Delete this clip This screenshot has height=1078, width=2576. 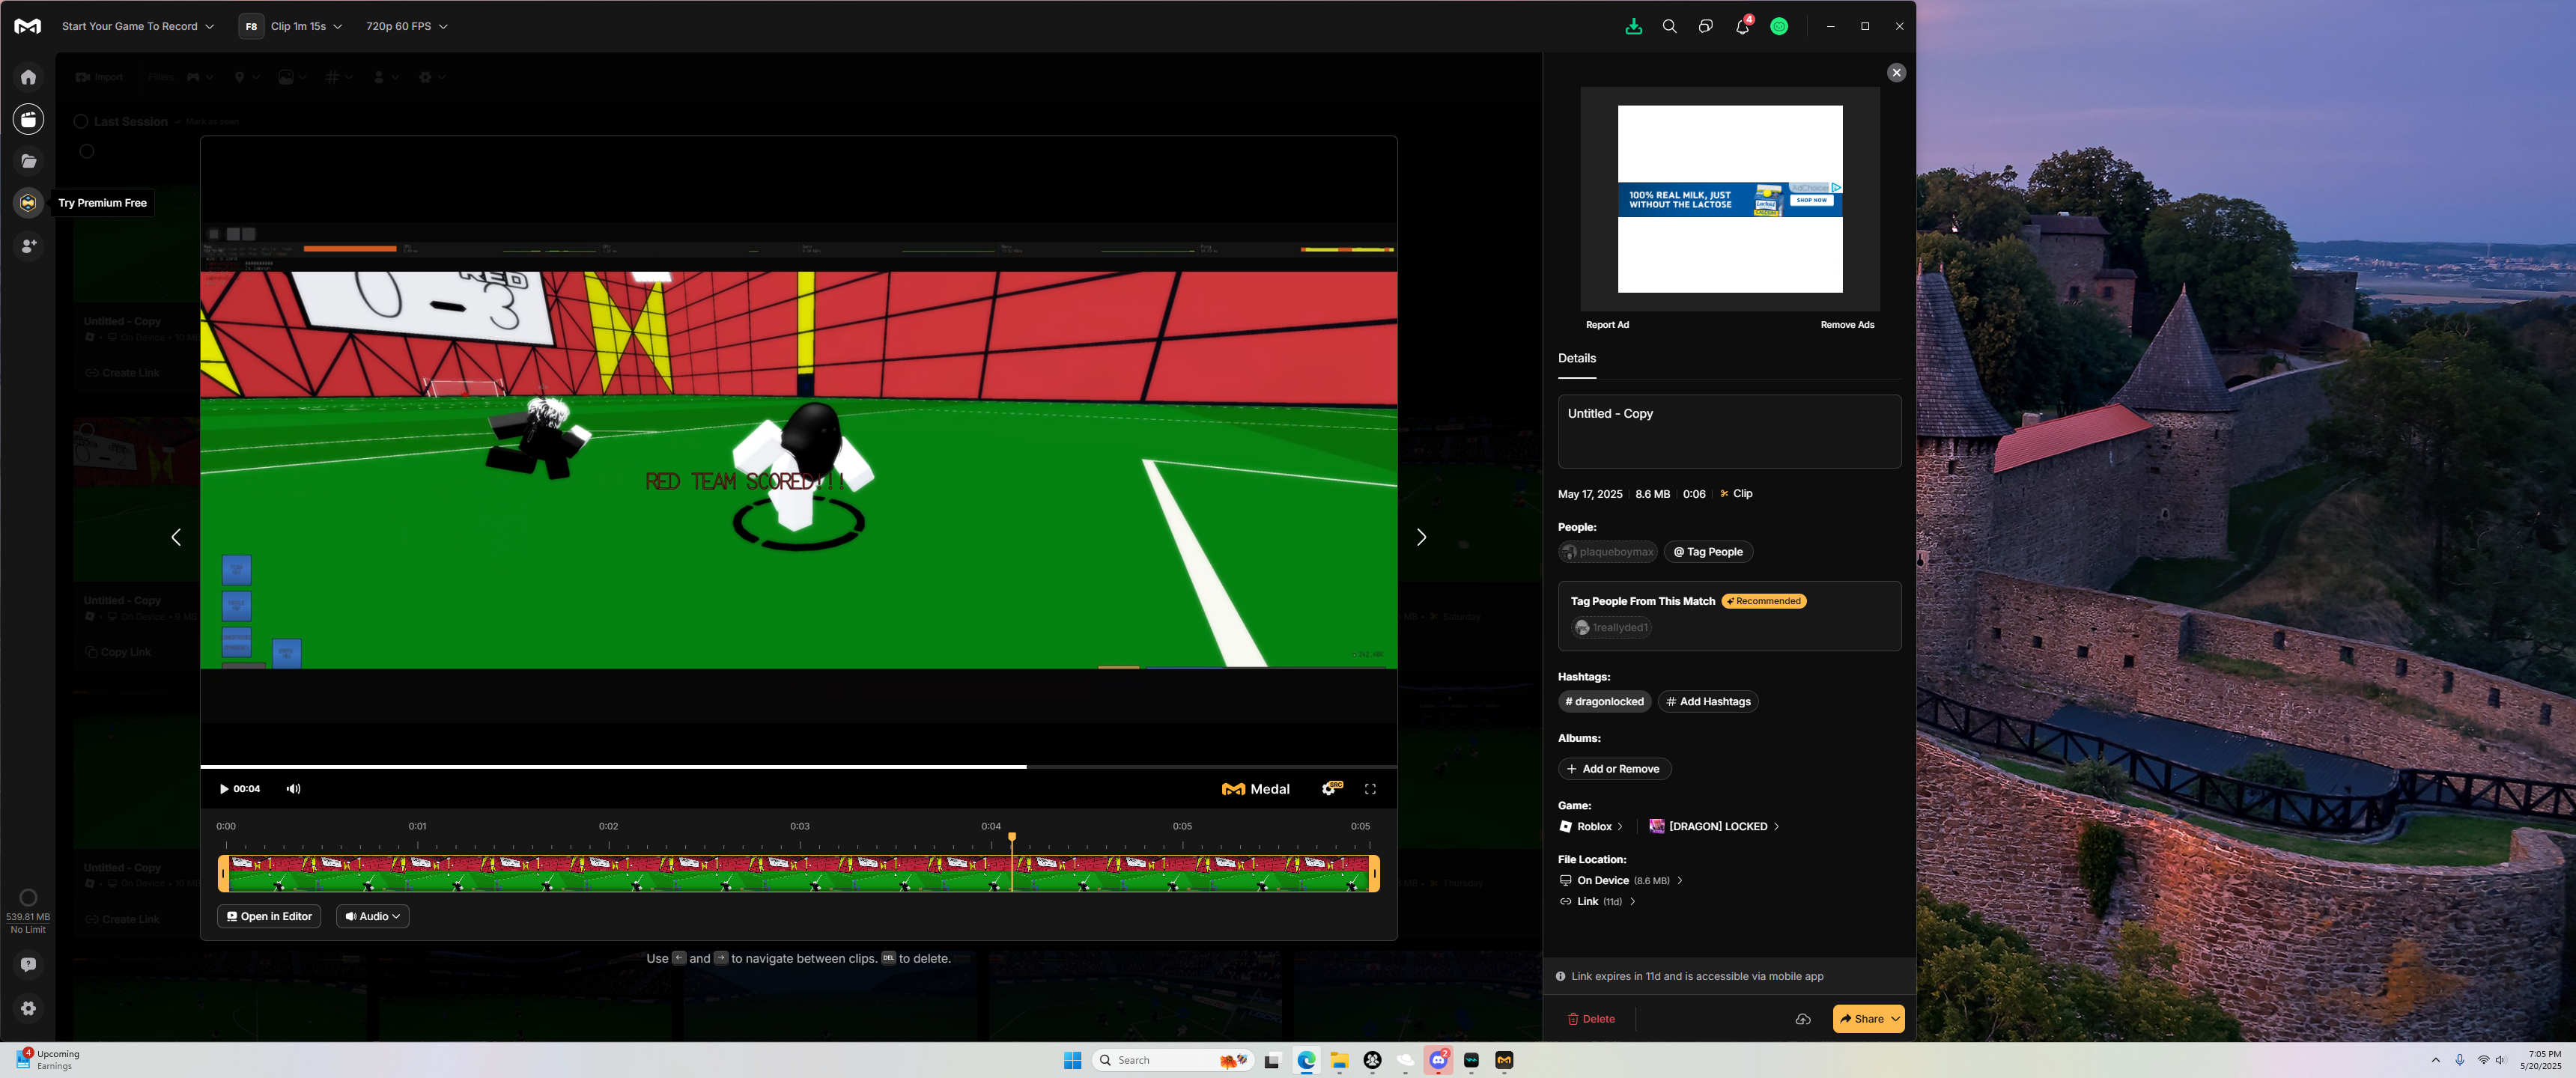point(1591,1019)
